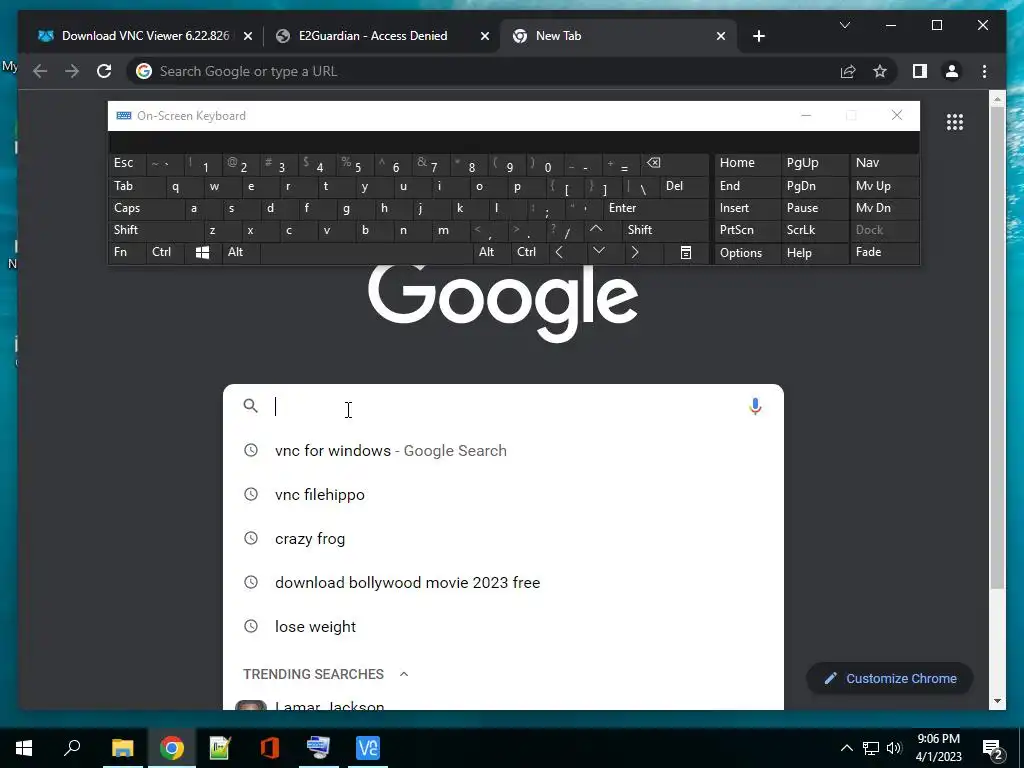Reload the page in Chrome
Viewport: 1024px width, 768px height.
tap(104, 71)
